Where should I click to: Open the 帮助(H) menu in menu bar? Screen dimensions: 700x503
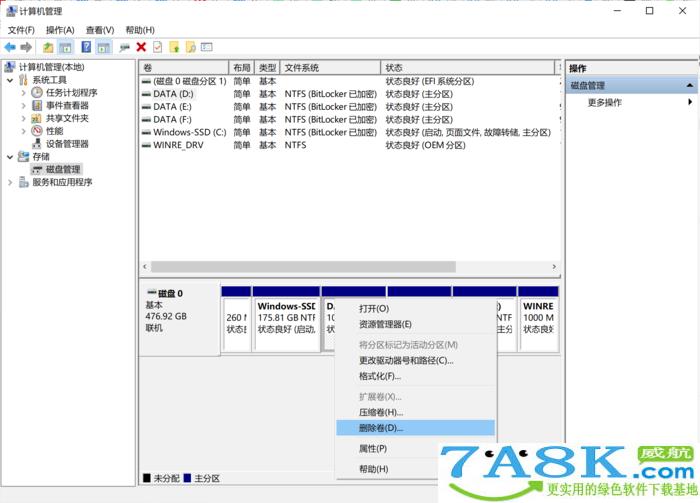pos(140,30)
